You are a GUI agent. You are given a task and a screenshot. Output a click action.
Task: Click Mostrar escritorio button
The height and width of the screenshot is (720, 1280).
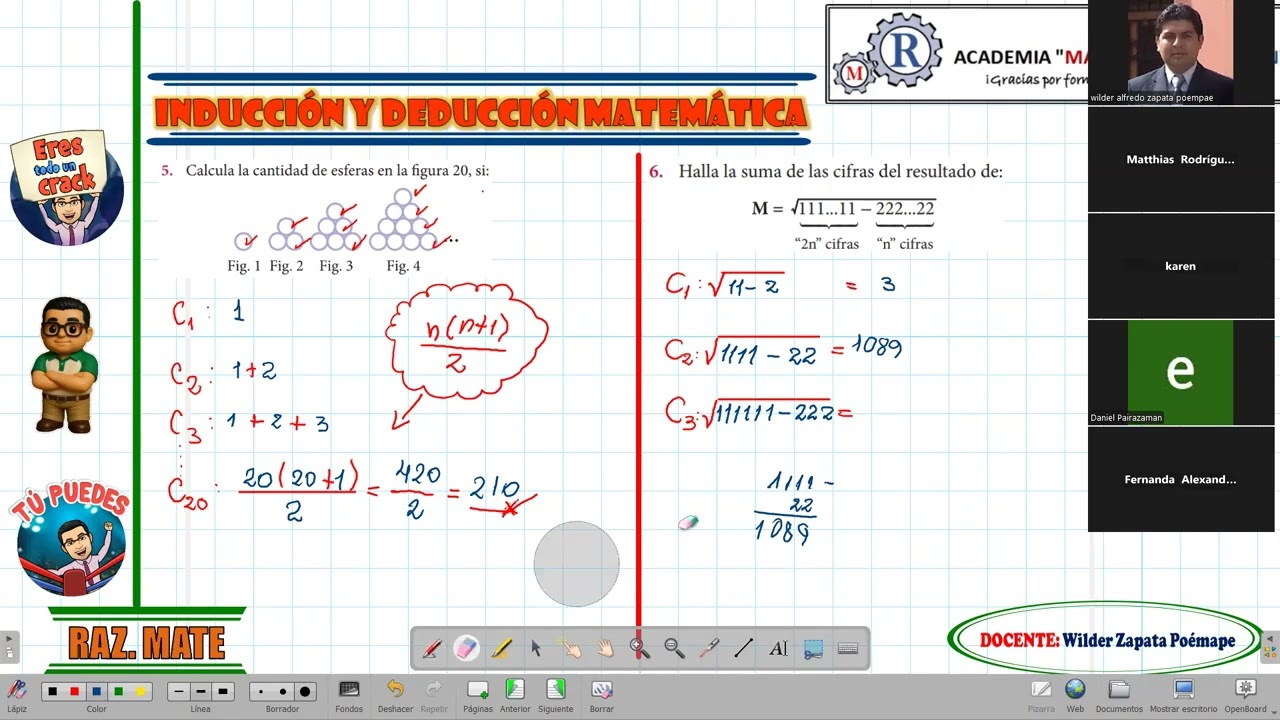(x=1183, y=695)
